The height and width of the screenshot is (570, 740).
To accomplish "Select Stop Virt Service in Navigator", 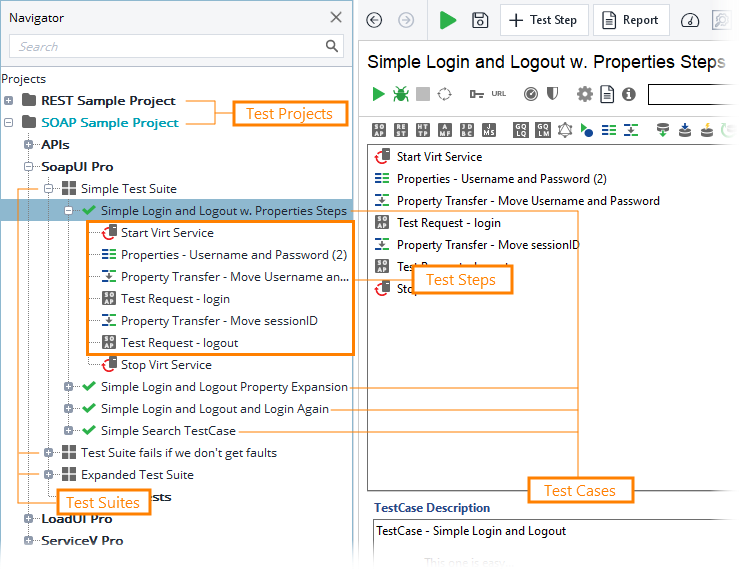I will click(166, 365).
